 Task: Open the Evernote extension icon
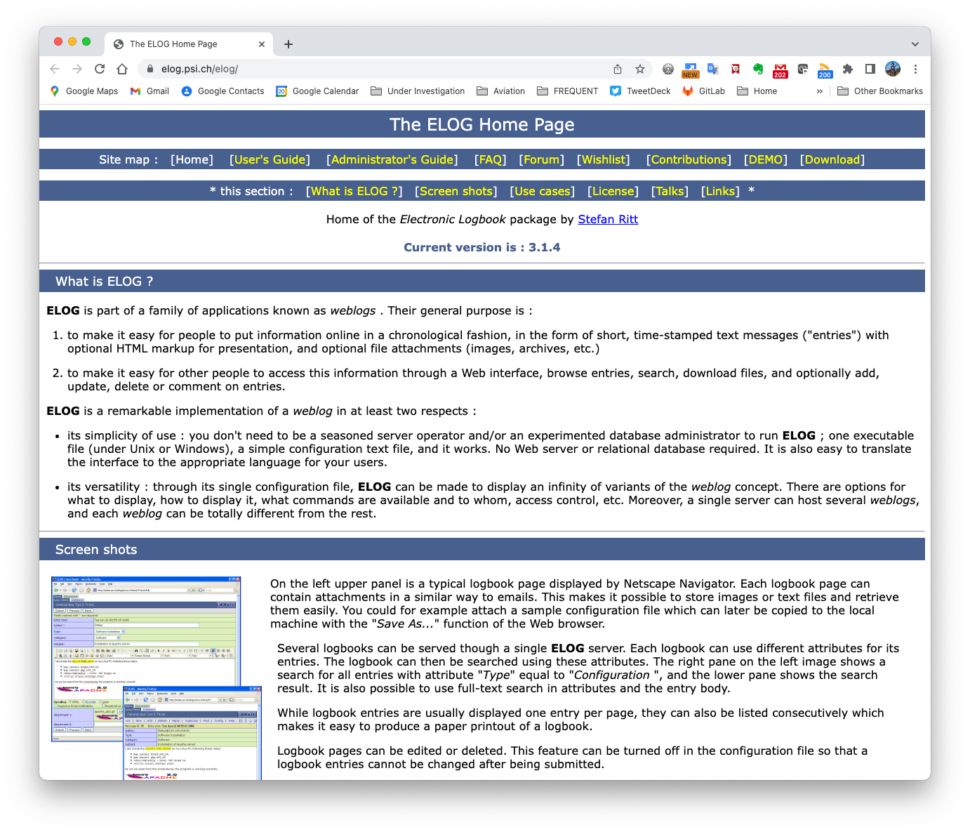[758, 69]
